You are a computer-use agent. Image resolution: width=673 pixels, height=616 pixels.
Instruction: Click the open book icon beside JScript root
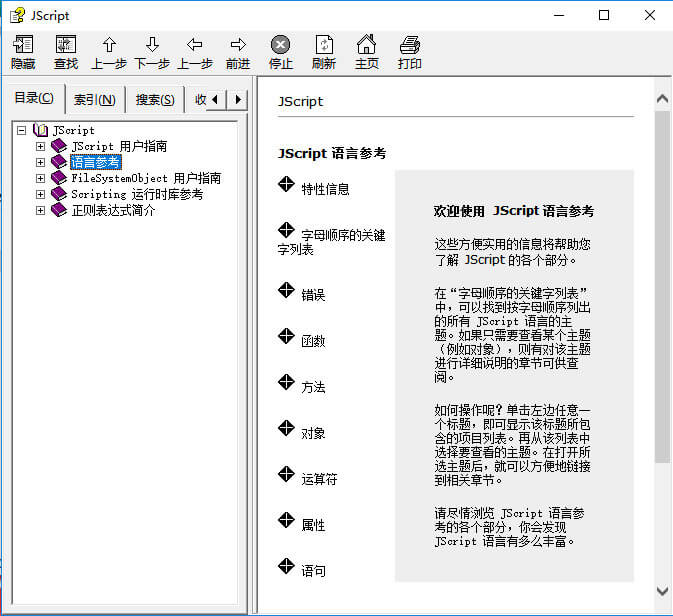[x=40, y=130]
